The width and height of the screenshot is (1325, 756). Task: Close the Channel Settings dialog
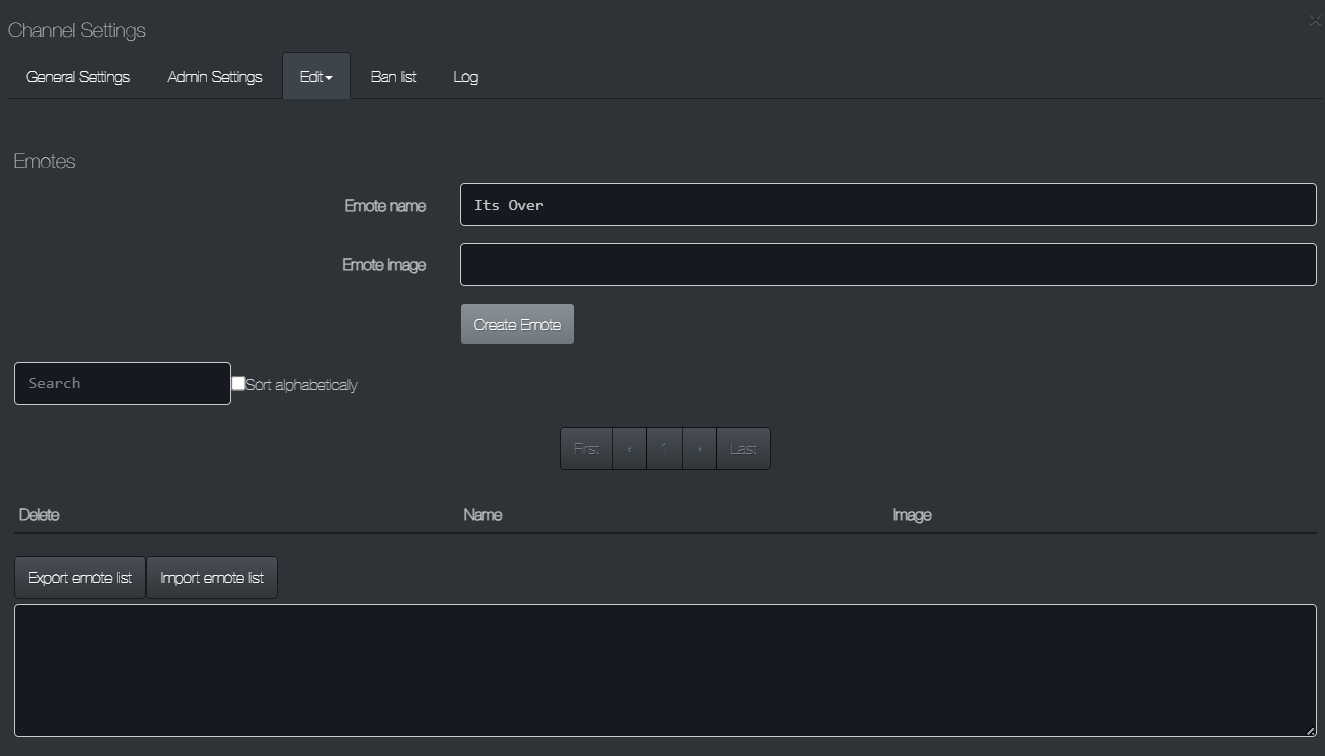(1315, 21)
